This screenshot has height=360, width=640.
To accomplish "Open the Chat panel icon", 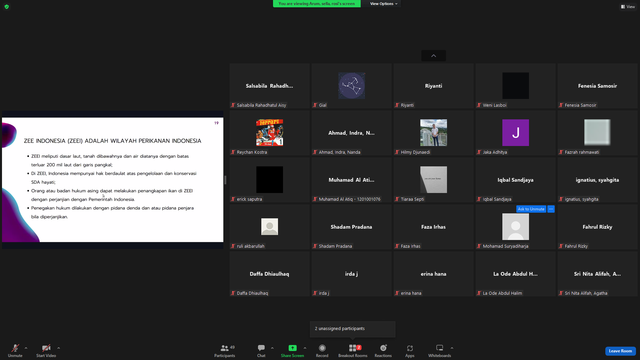I will coord(261,348).
